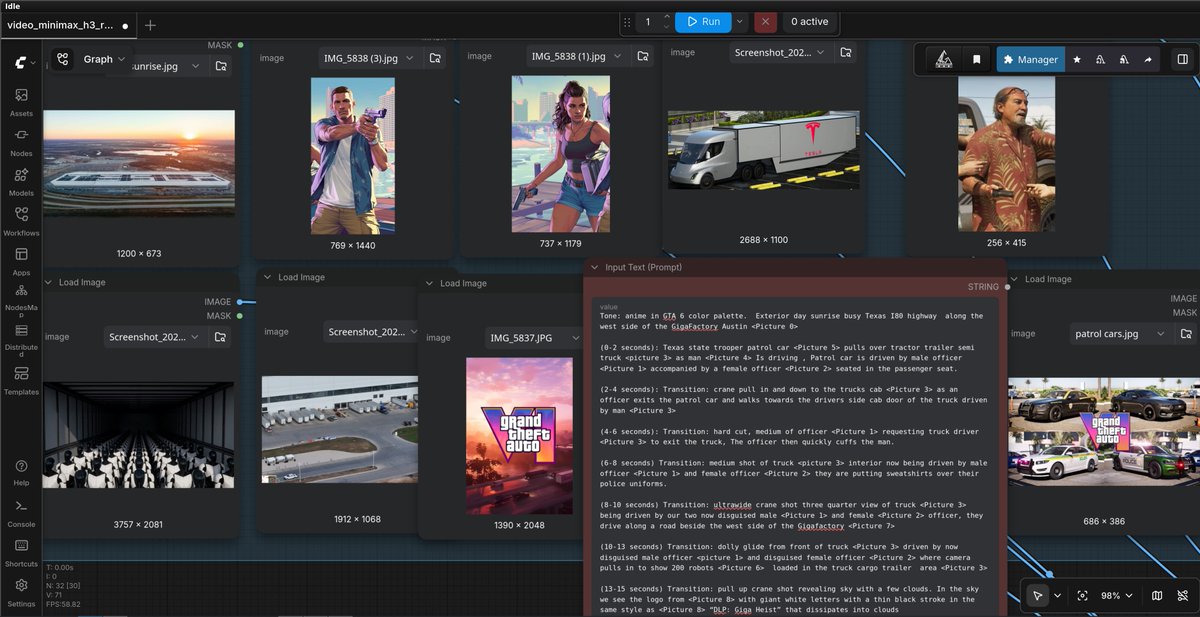This screenshot has width=1200, height=617.
Task: Click the star icon right of Manager
Action: pos(1077,59)
